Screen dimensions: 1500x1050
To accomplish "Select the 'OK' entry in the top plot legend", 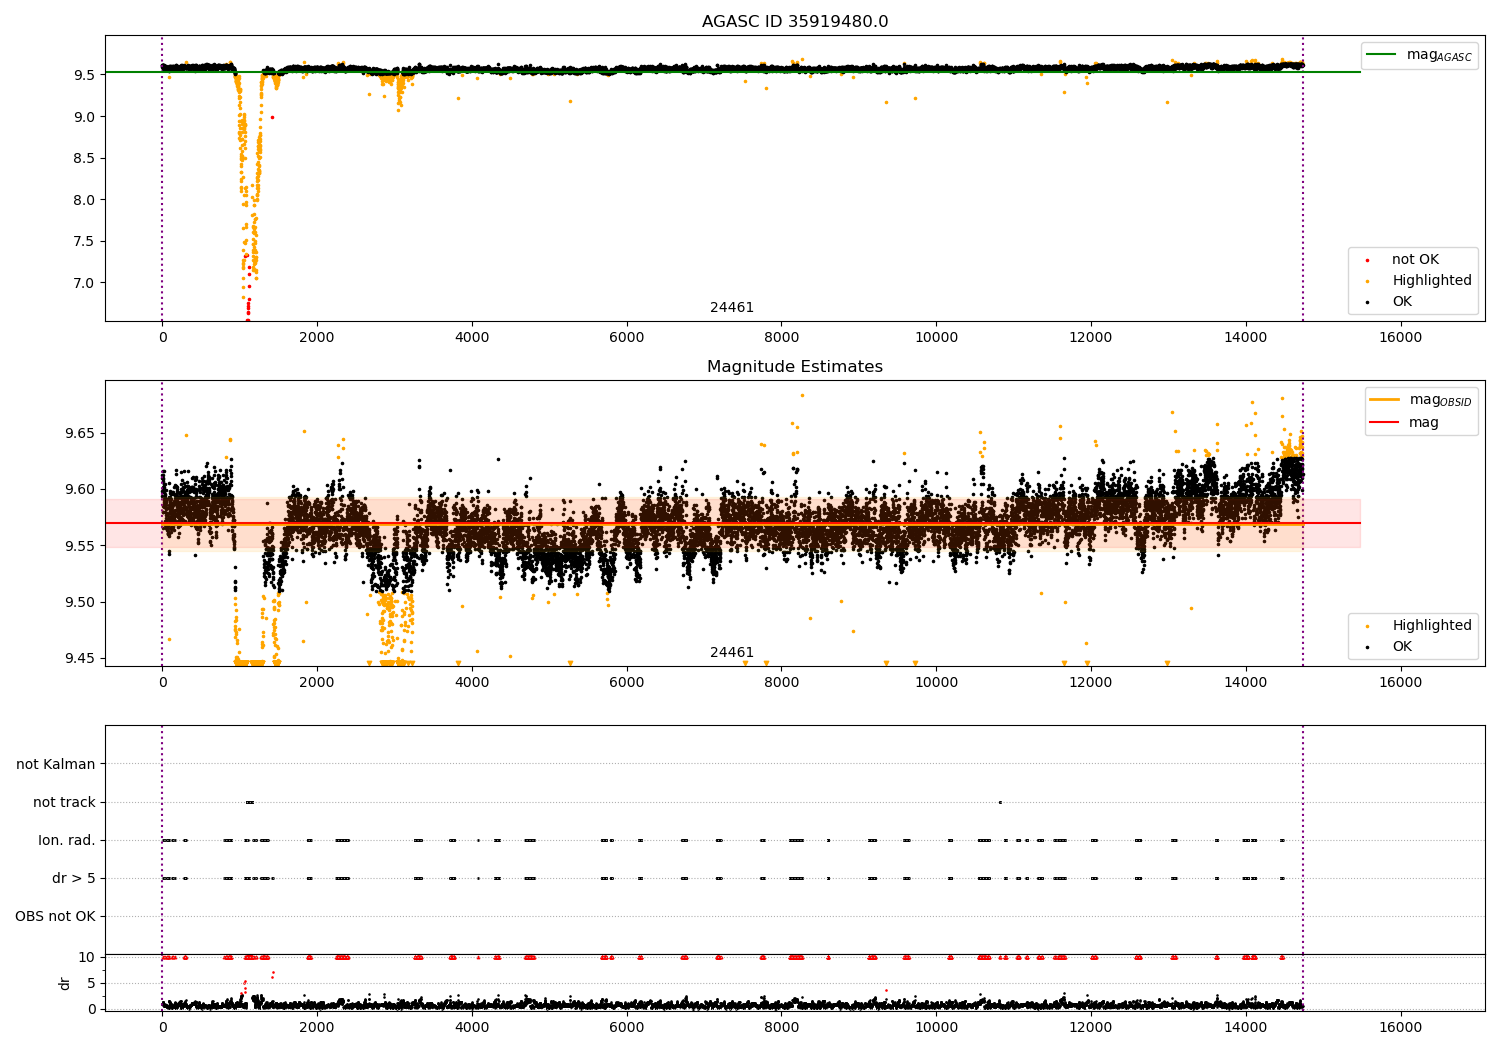I will click(x=1402, y=302).
